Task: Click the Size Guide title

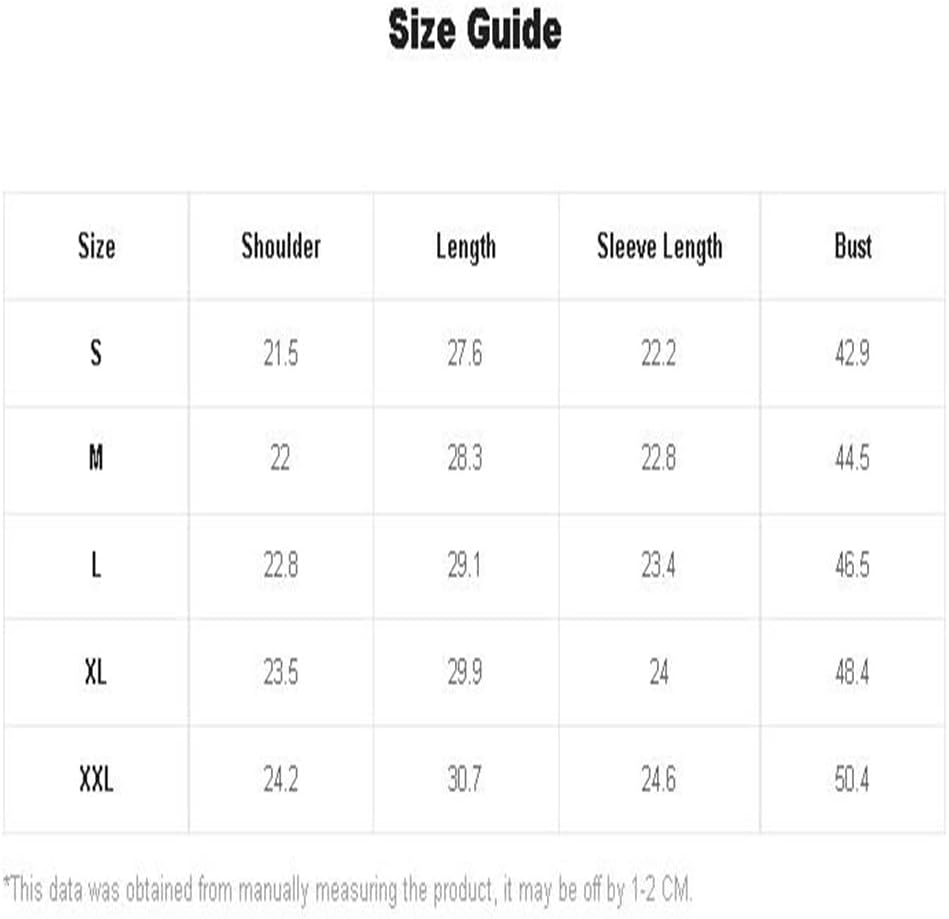Action: click(474, 30)
